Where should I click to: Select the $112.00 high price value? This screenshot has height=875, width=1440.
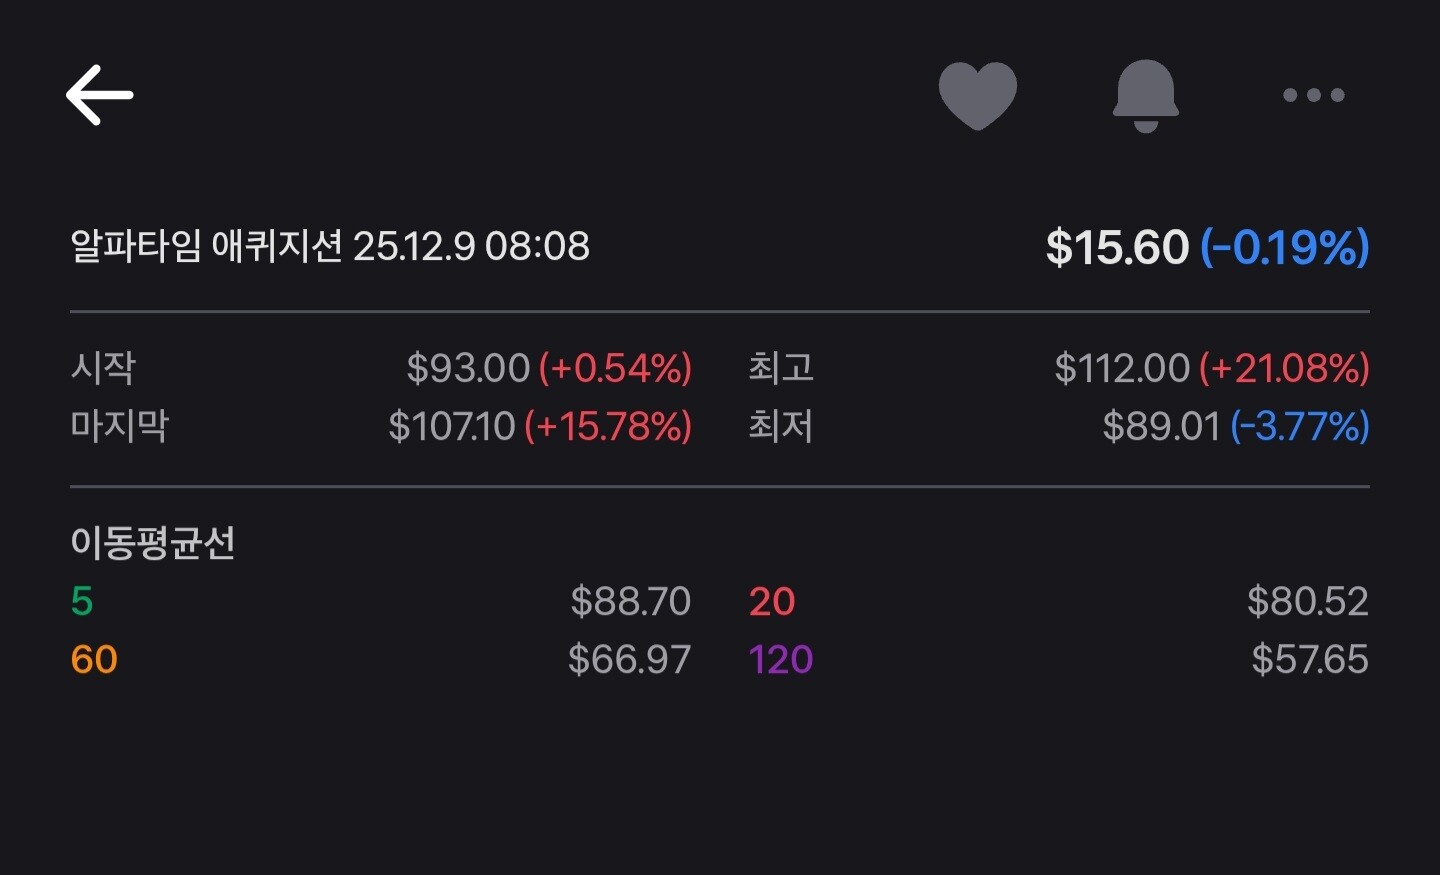pyautogui.click(x=1122, y=368)
